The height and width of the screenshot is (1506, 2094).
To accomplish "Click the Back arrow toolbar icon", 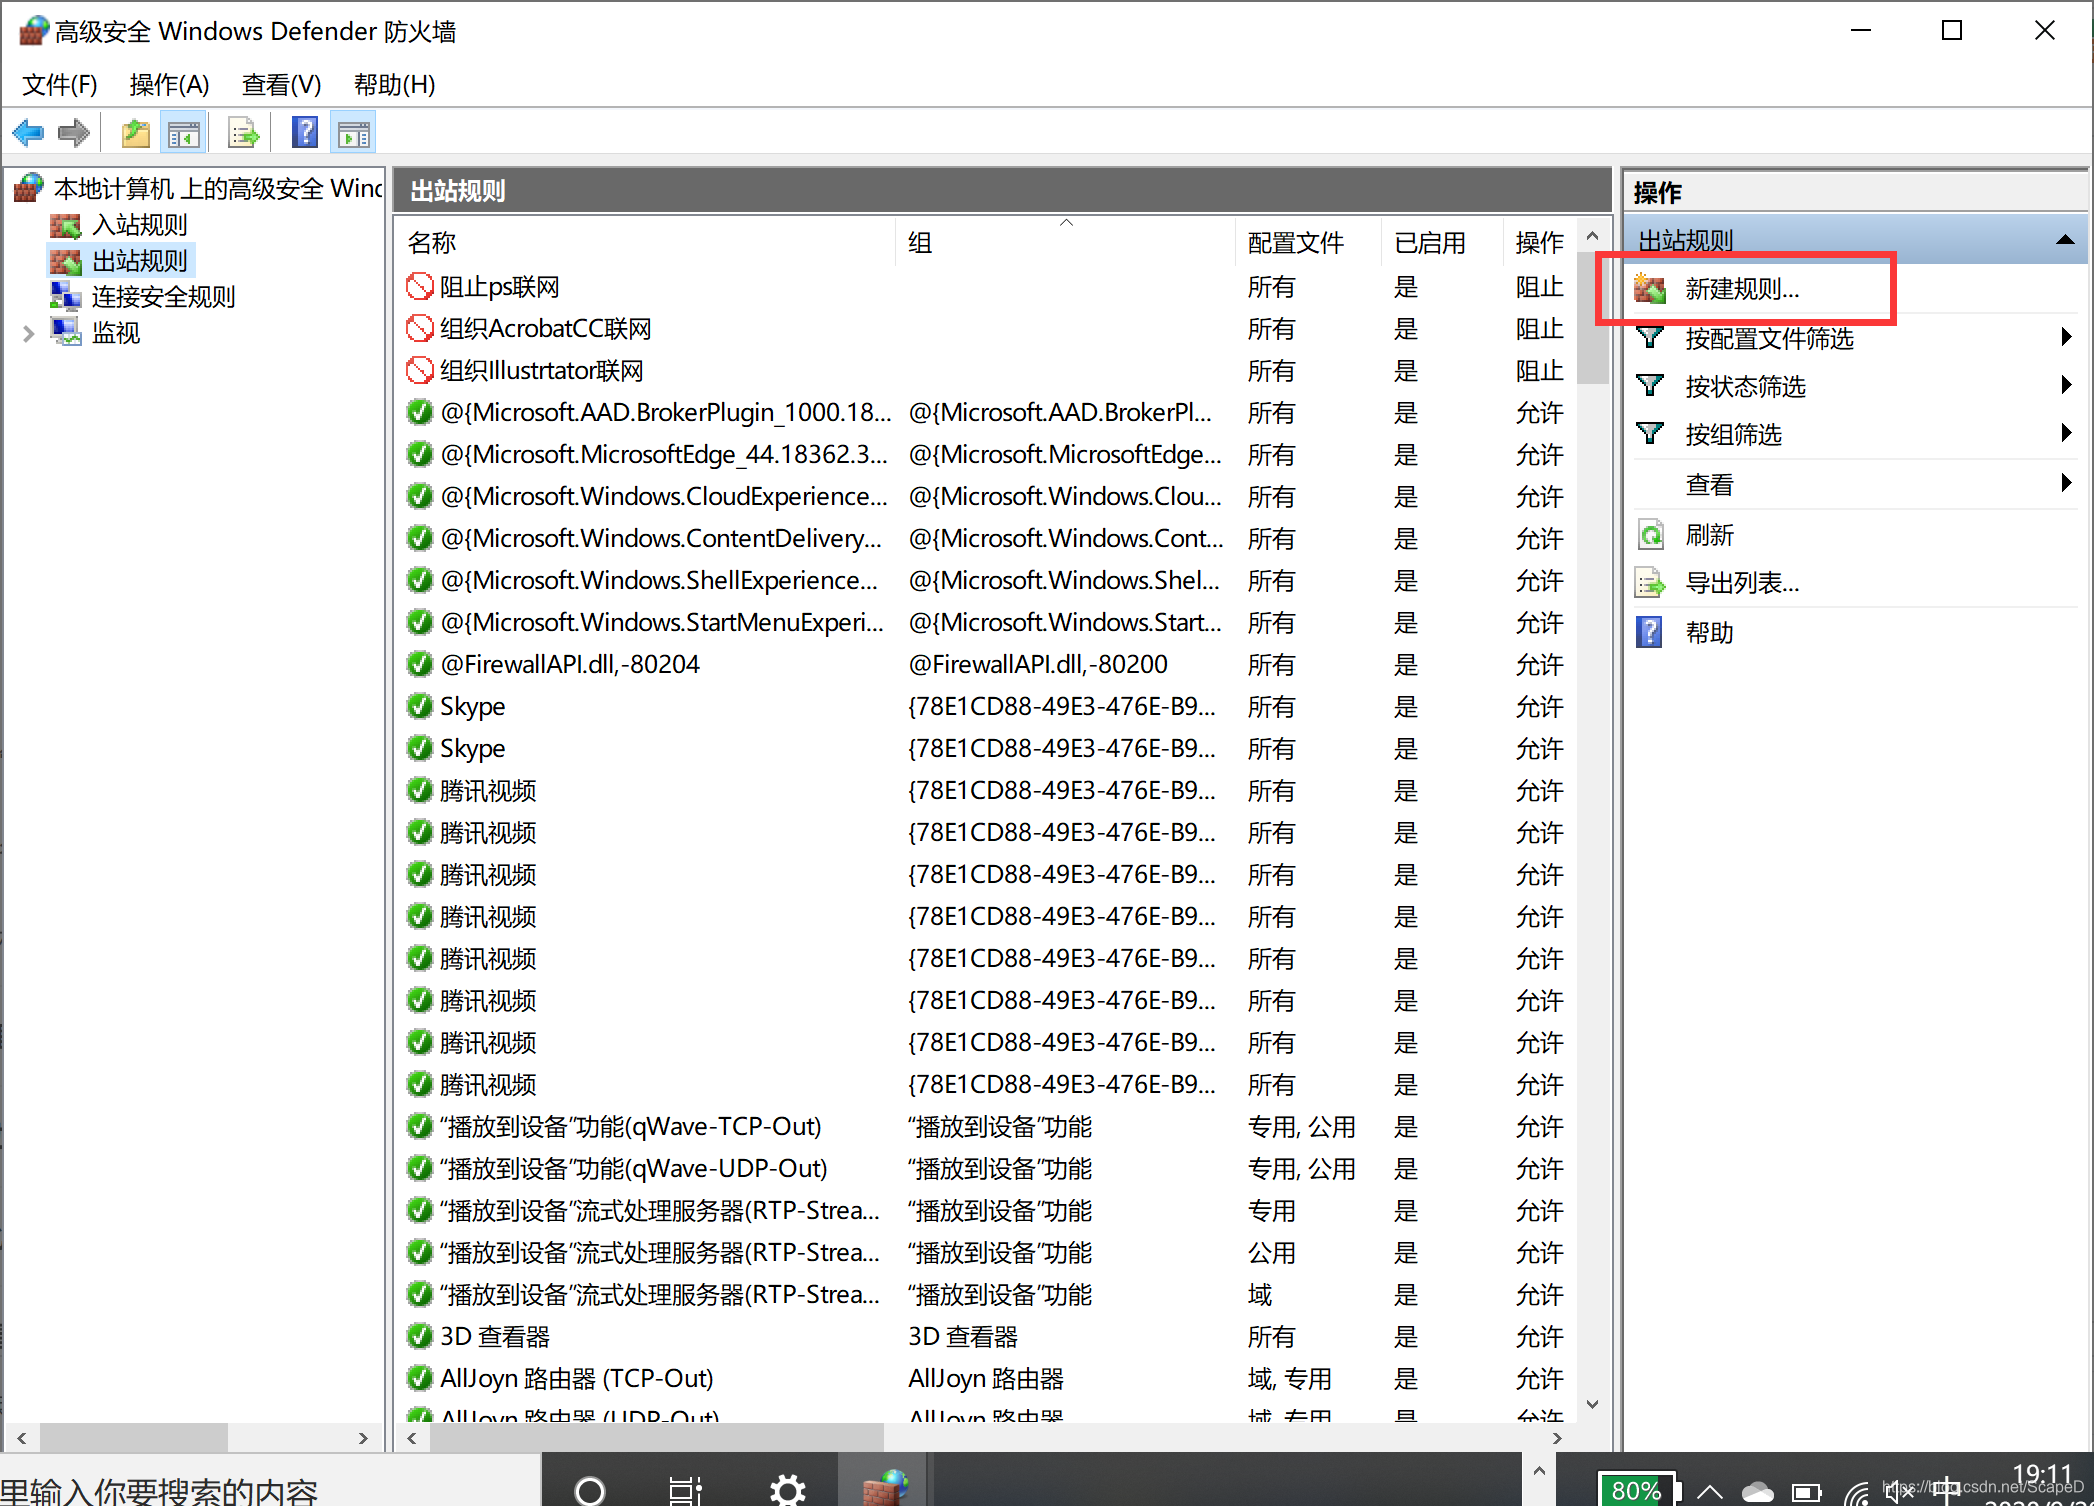I will point(28,133).
